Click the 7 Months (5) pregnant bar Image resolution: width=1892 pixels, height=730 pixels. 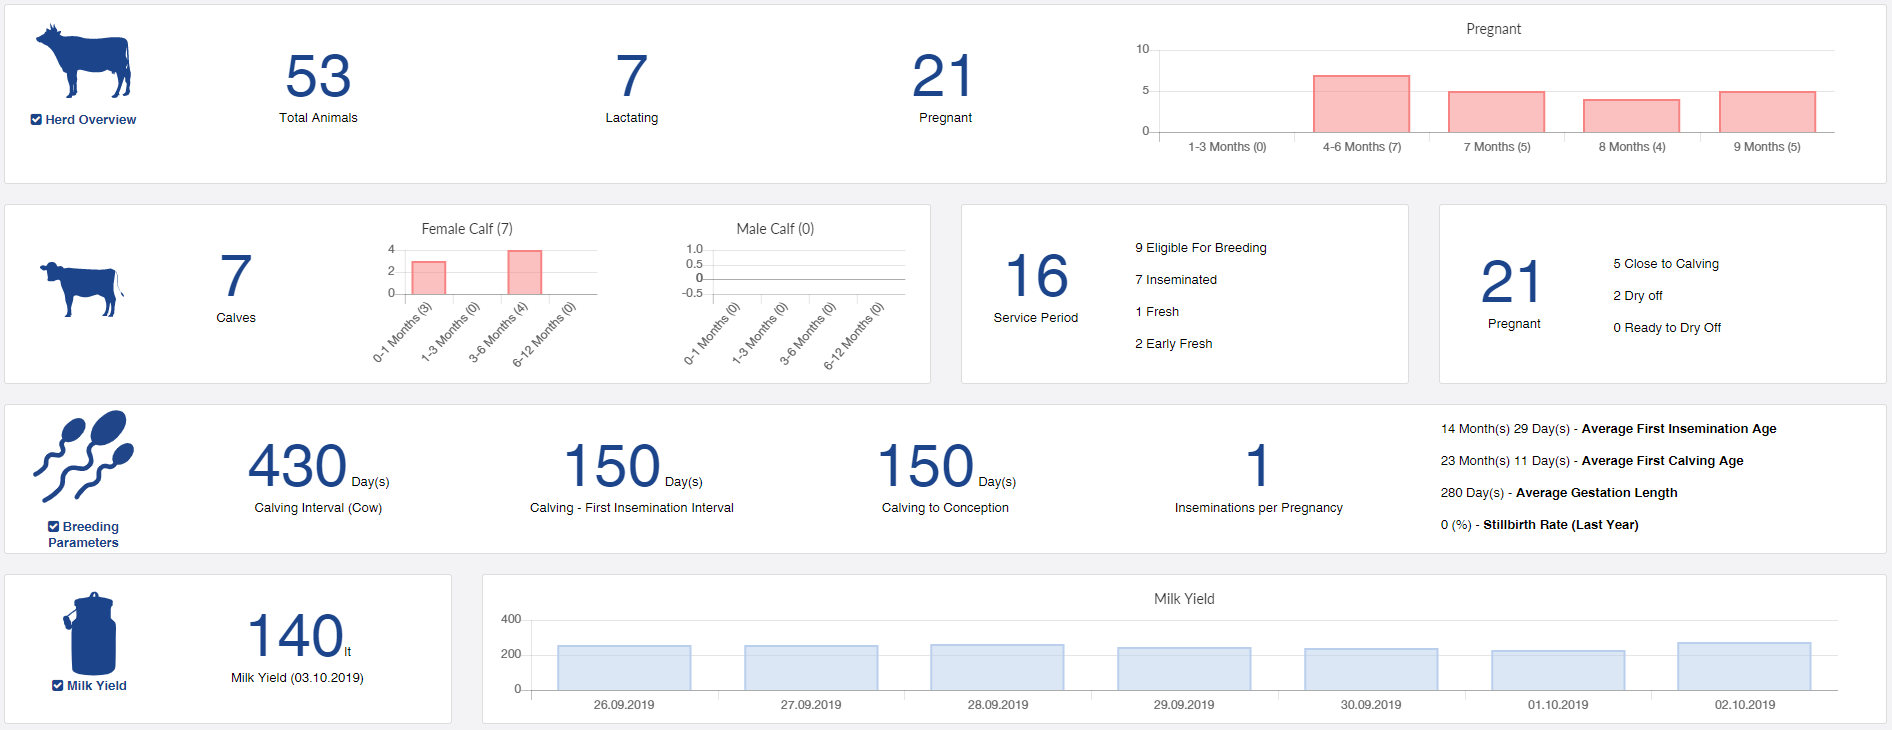point(1496,112)
